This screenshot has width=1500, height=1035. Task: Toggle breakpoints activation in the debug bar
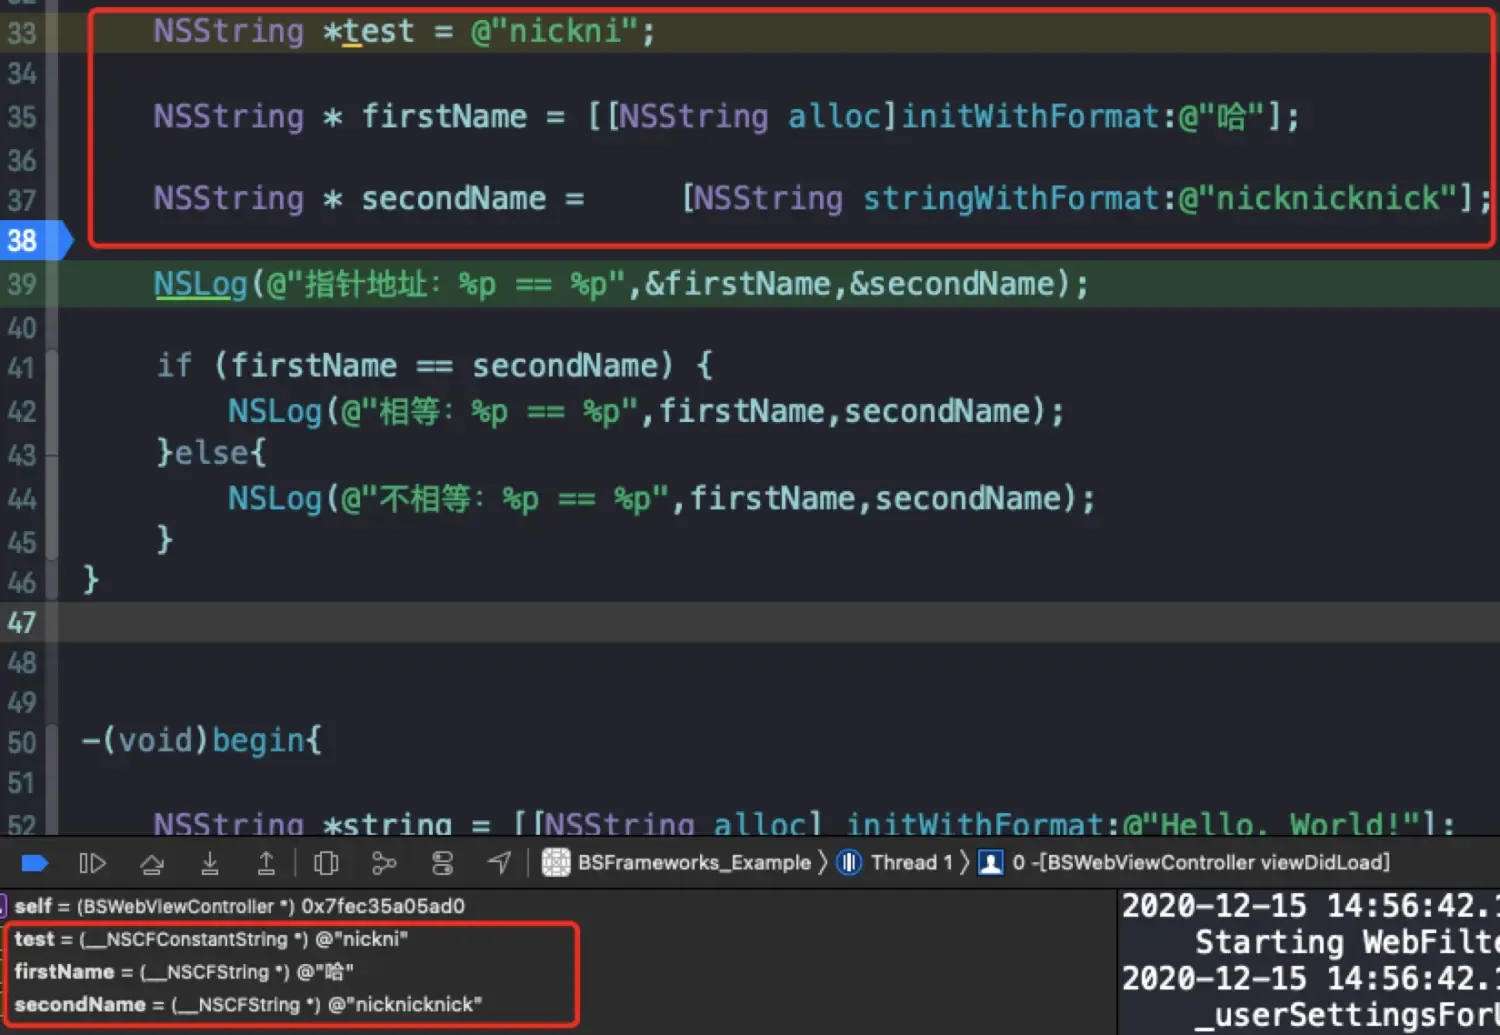33,862
